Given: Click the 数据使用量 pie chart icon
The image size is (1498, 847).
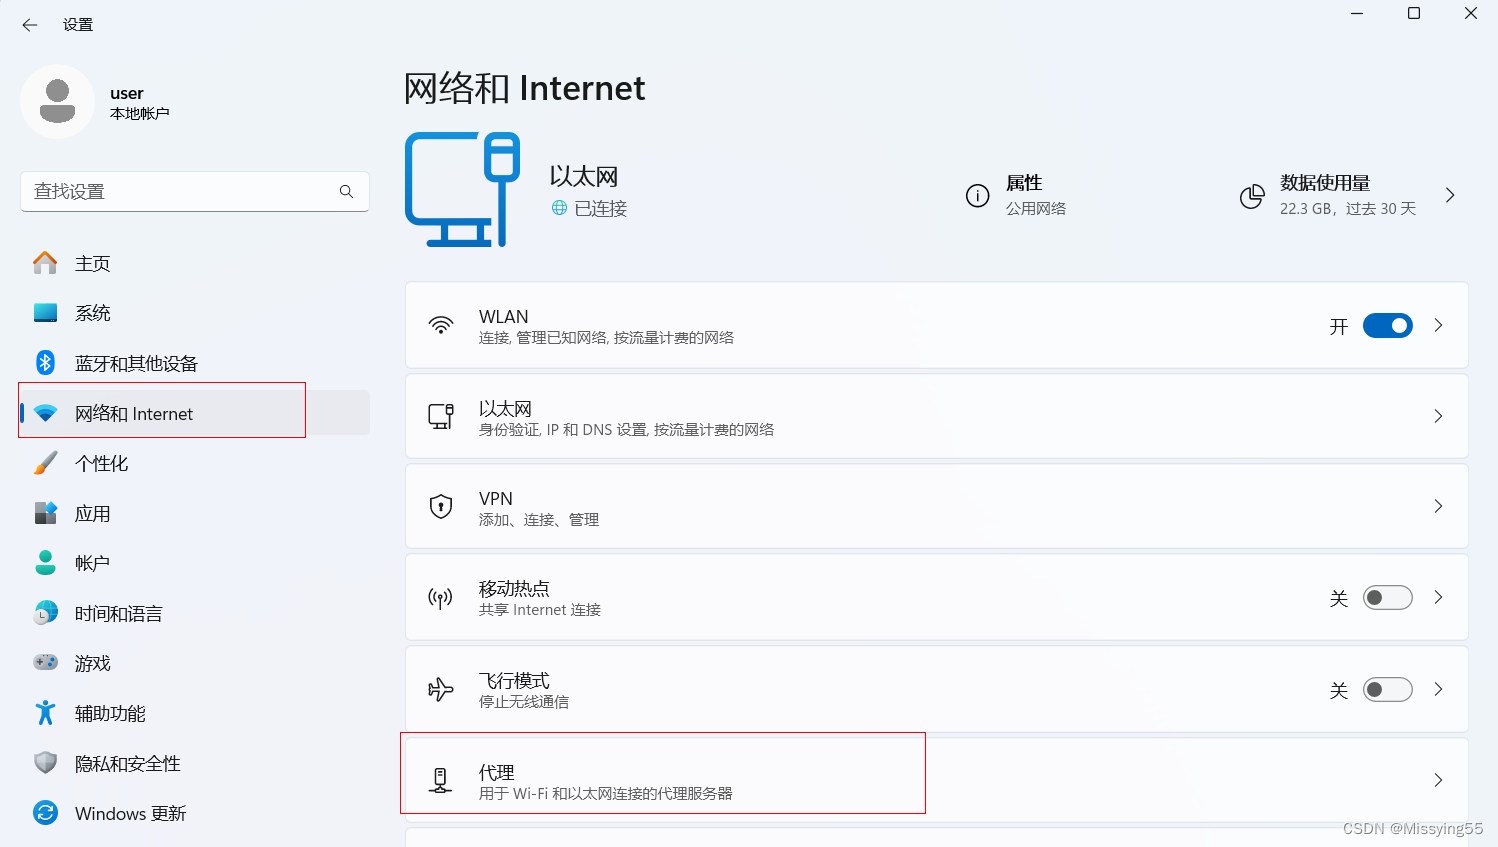Looking at the screenshot, I should point(1252,196).
